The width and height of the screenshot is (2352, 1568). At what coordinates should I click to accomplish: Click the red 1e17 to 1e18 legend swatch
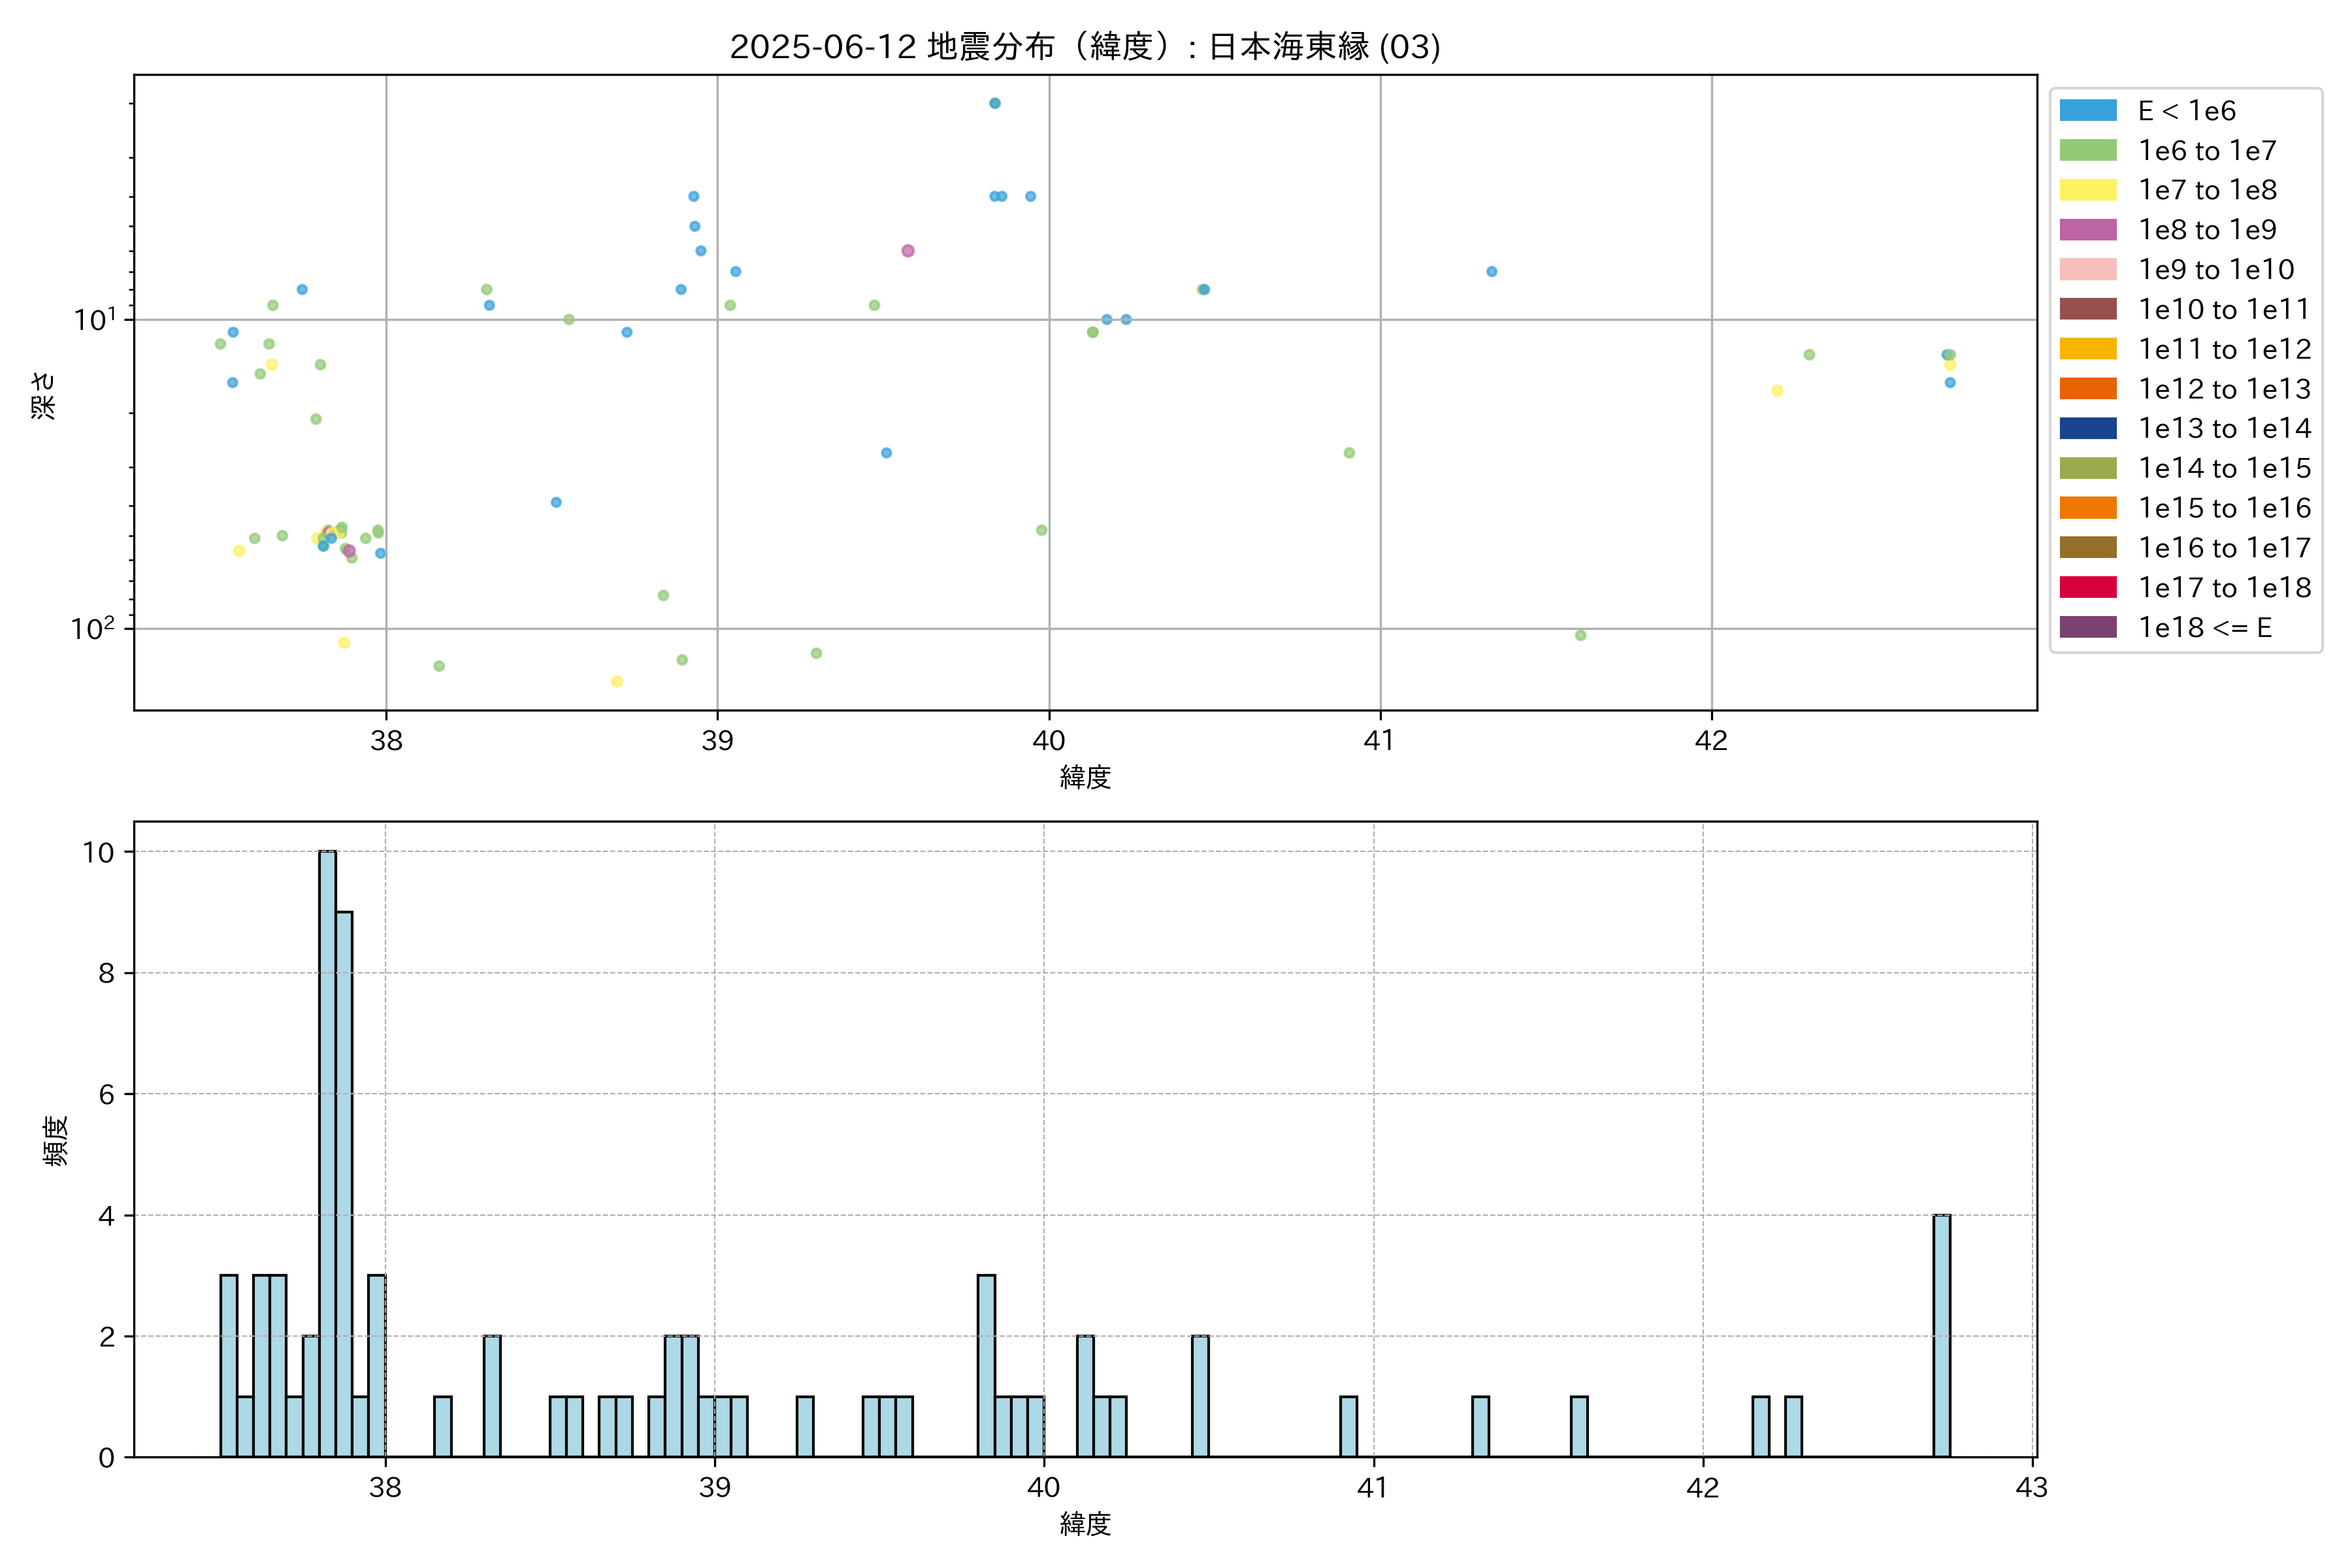2087,588
